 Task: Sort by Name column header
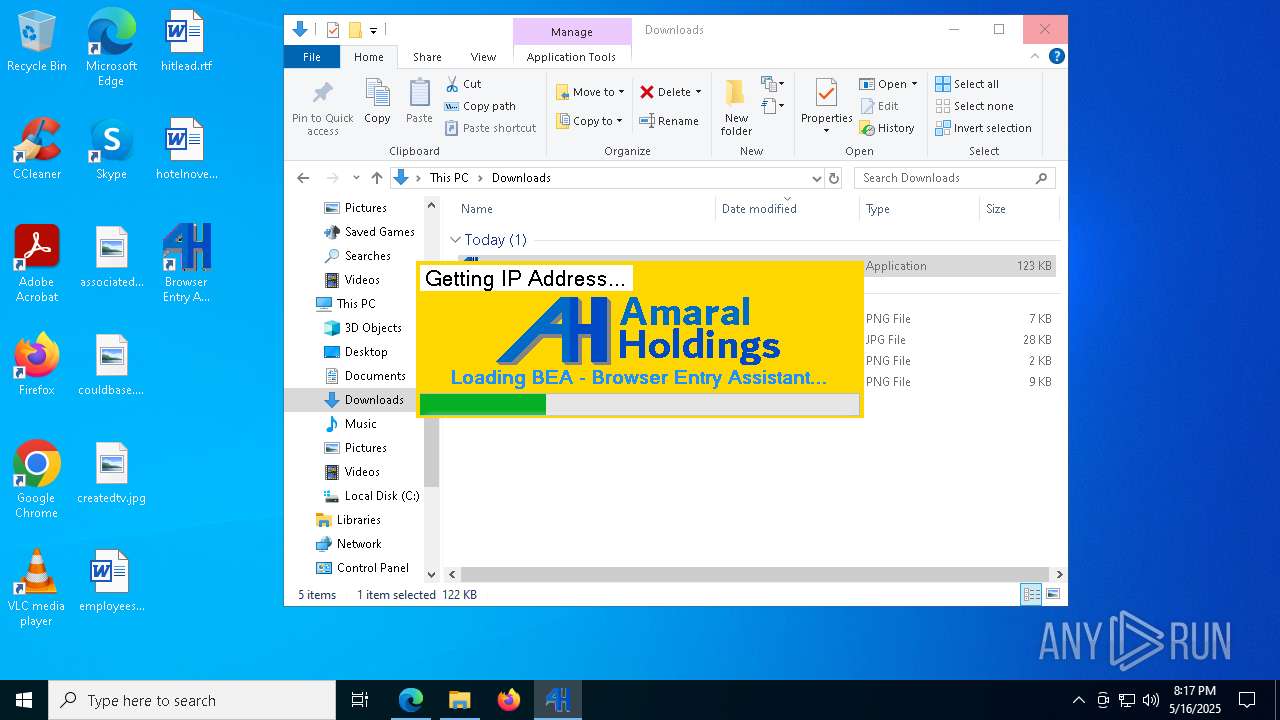tap(584, 209)
